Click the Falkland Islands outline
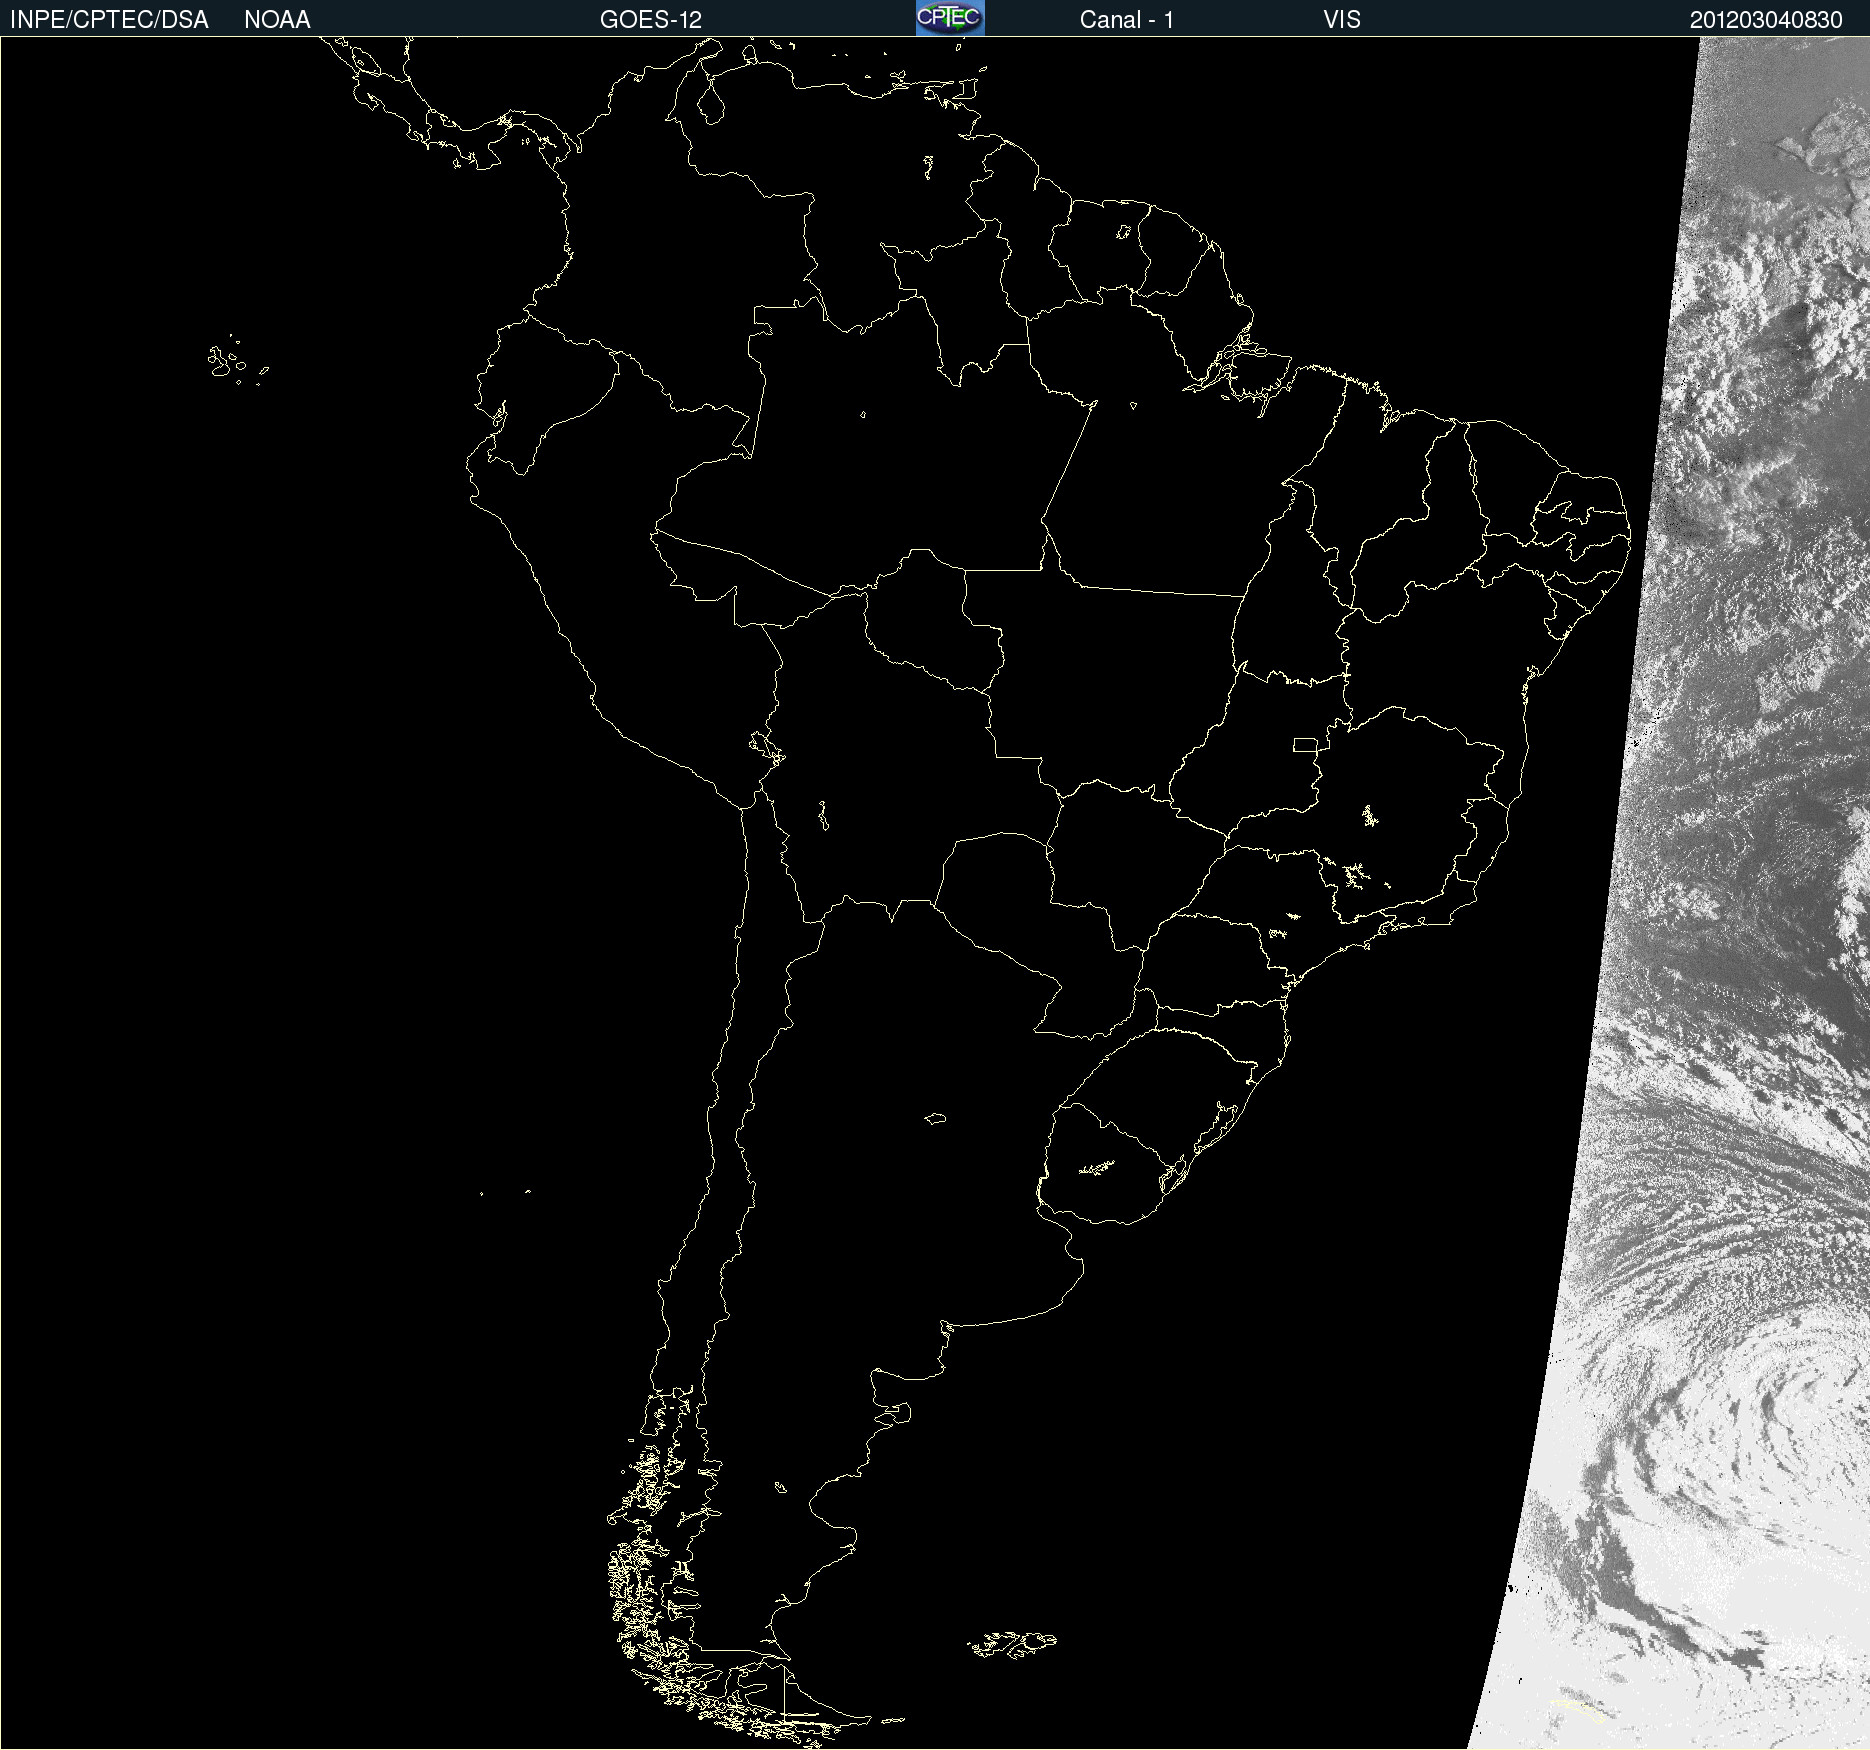The image size is (1870, 1750). point(1011,1644)
